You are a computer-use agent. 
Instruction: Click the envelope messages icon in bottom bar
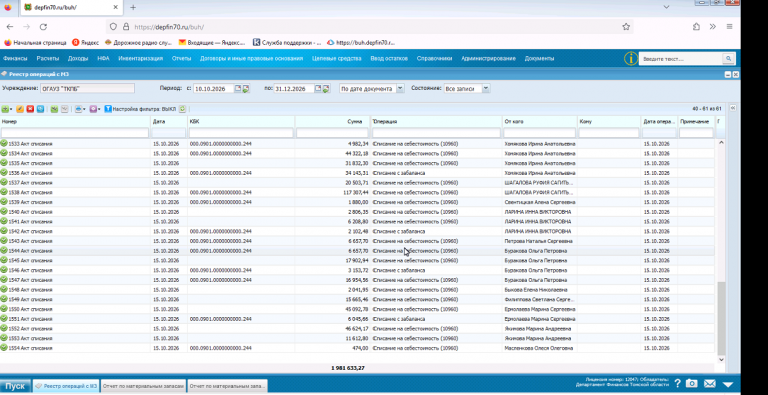[x=710, y=383]
